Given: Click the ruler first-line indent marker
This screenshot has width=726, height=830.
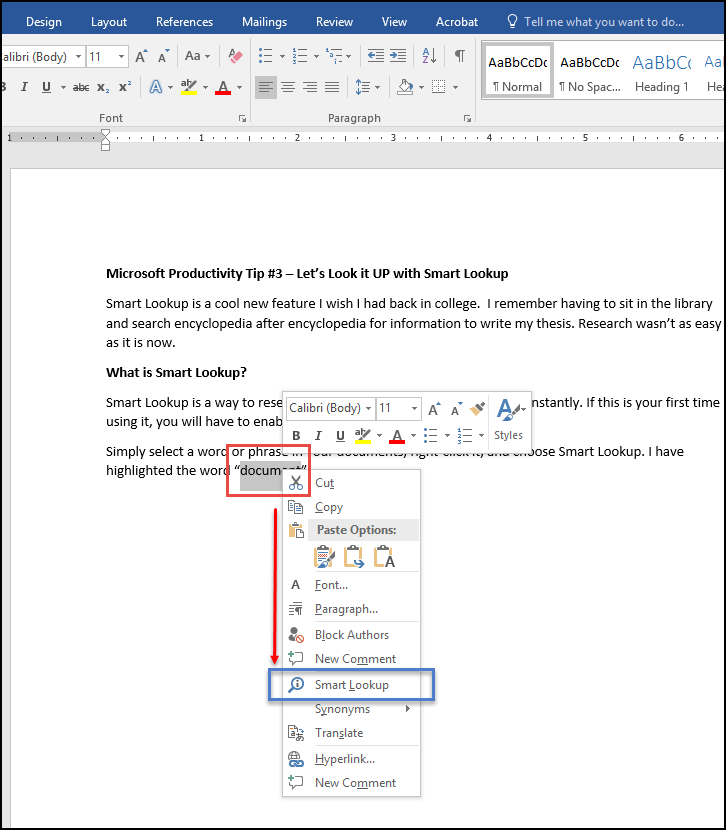Looking at the screenshot, I should [105, 134].
